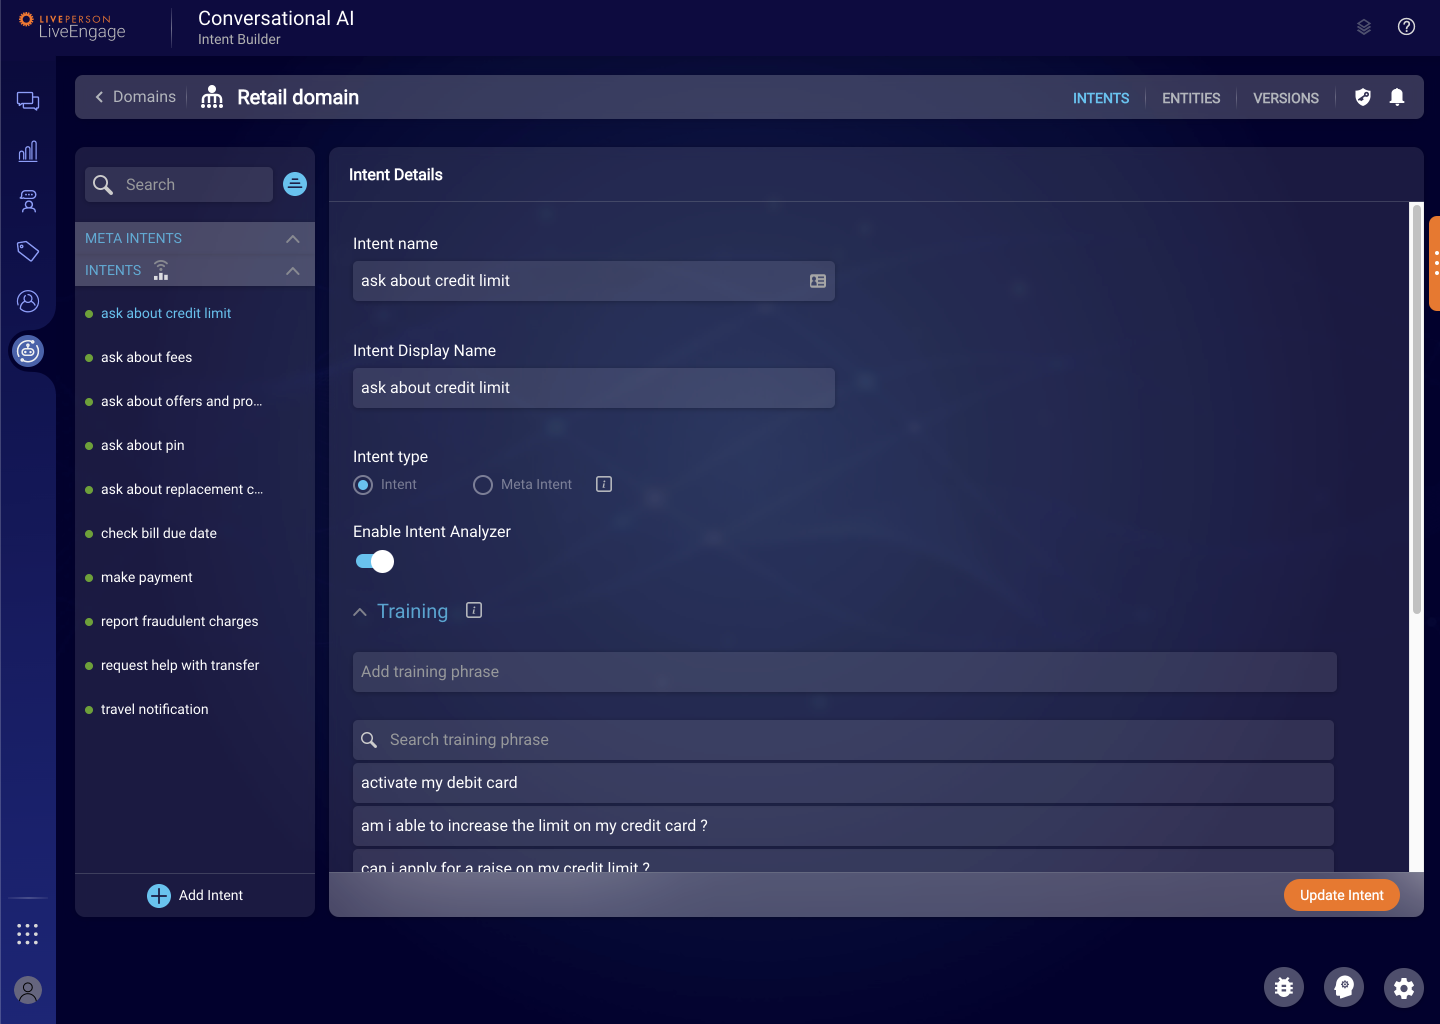Click the card icon in Intent name field
This screenshot has width=1440, height=1024.
click(818, 281)
